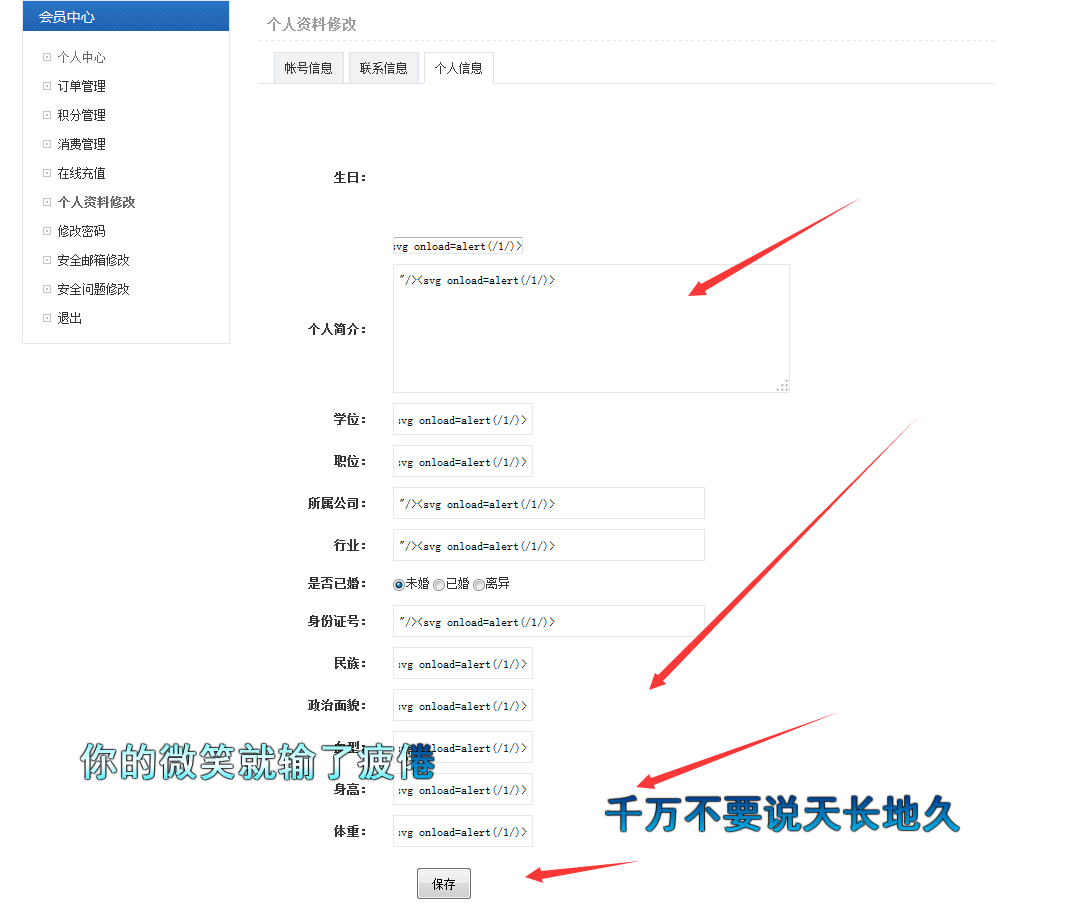Click the bullet icon beside 个人中心
The height and width of the screenshot is (909, 1078).
coord(47,57)
